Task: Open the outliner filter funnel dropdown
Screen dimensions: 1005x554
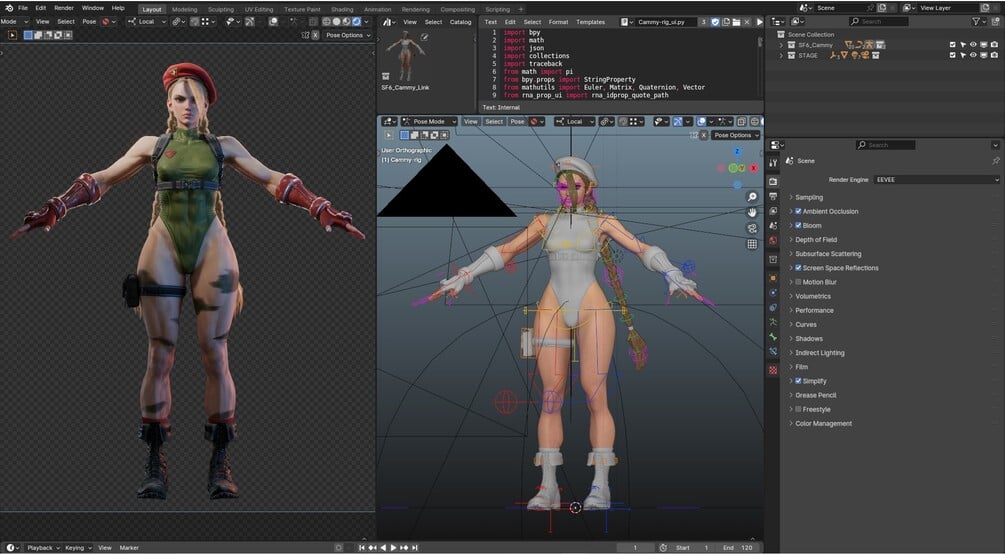Action: point(979,22)
